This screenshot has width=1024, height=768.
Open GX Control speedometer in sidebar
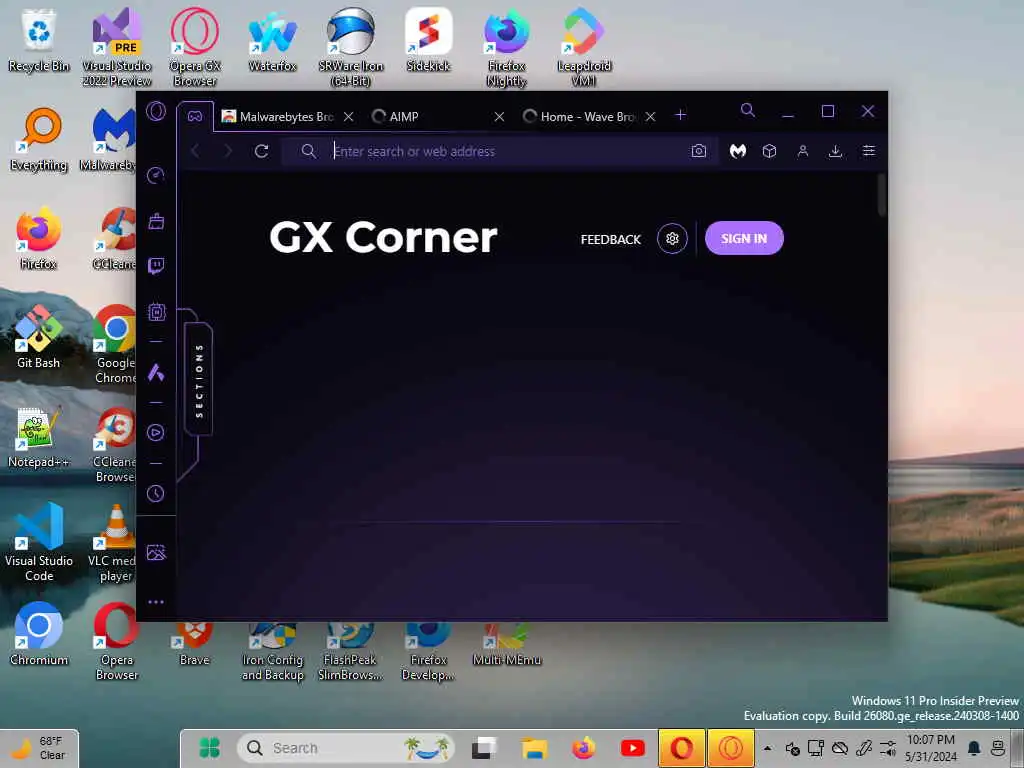point(156,175)
